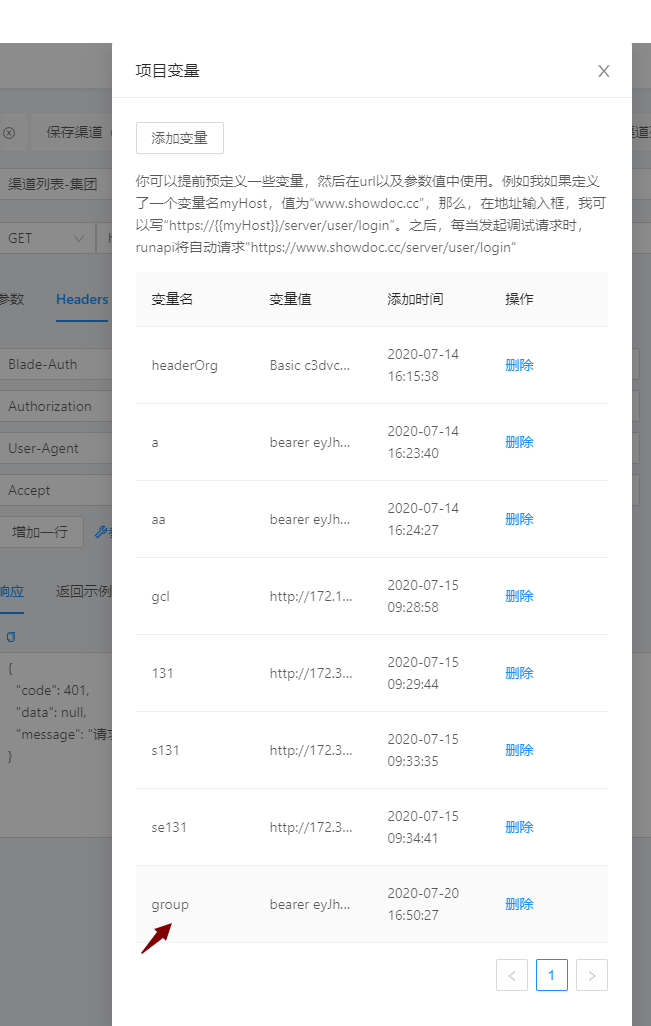
Task: Delete the group variable
Action: [x=519, y=904]
